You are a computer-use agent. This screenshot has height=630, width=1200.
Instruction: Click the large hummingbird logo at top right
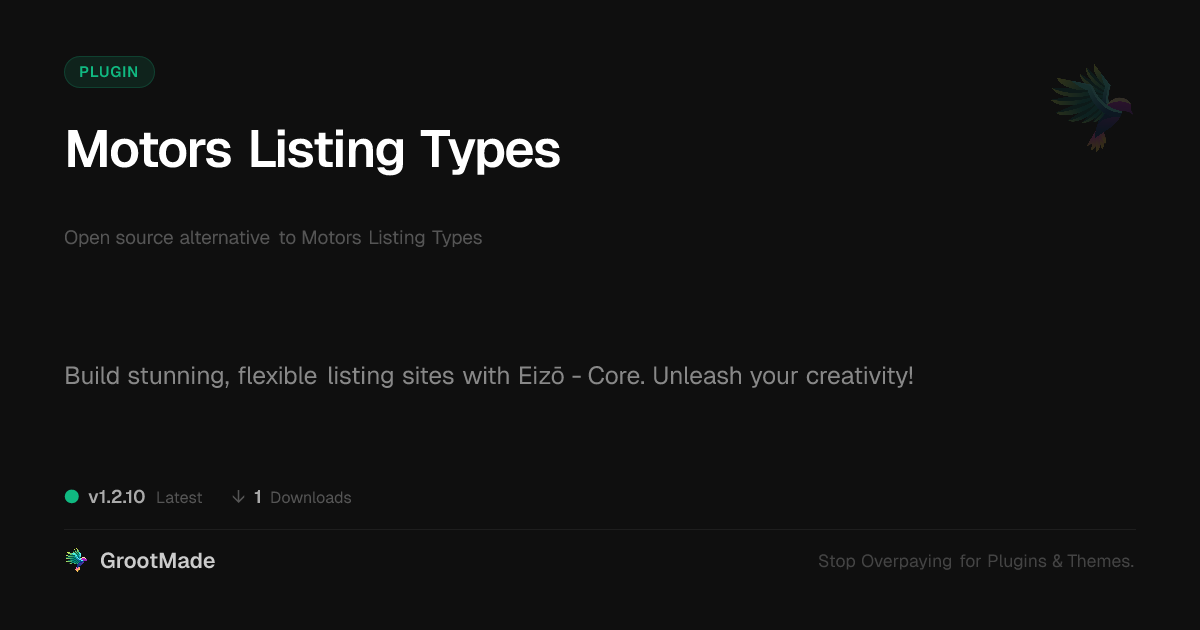(1093, 106)
